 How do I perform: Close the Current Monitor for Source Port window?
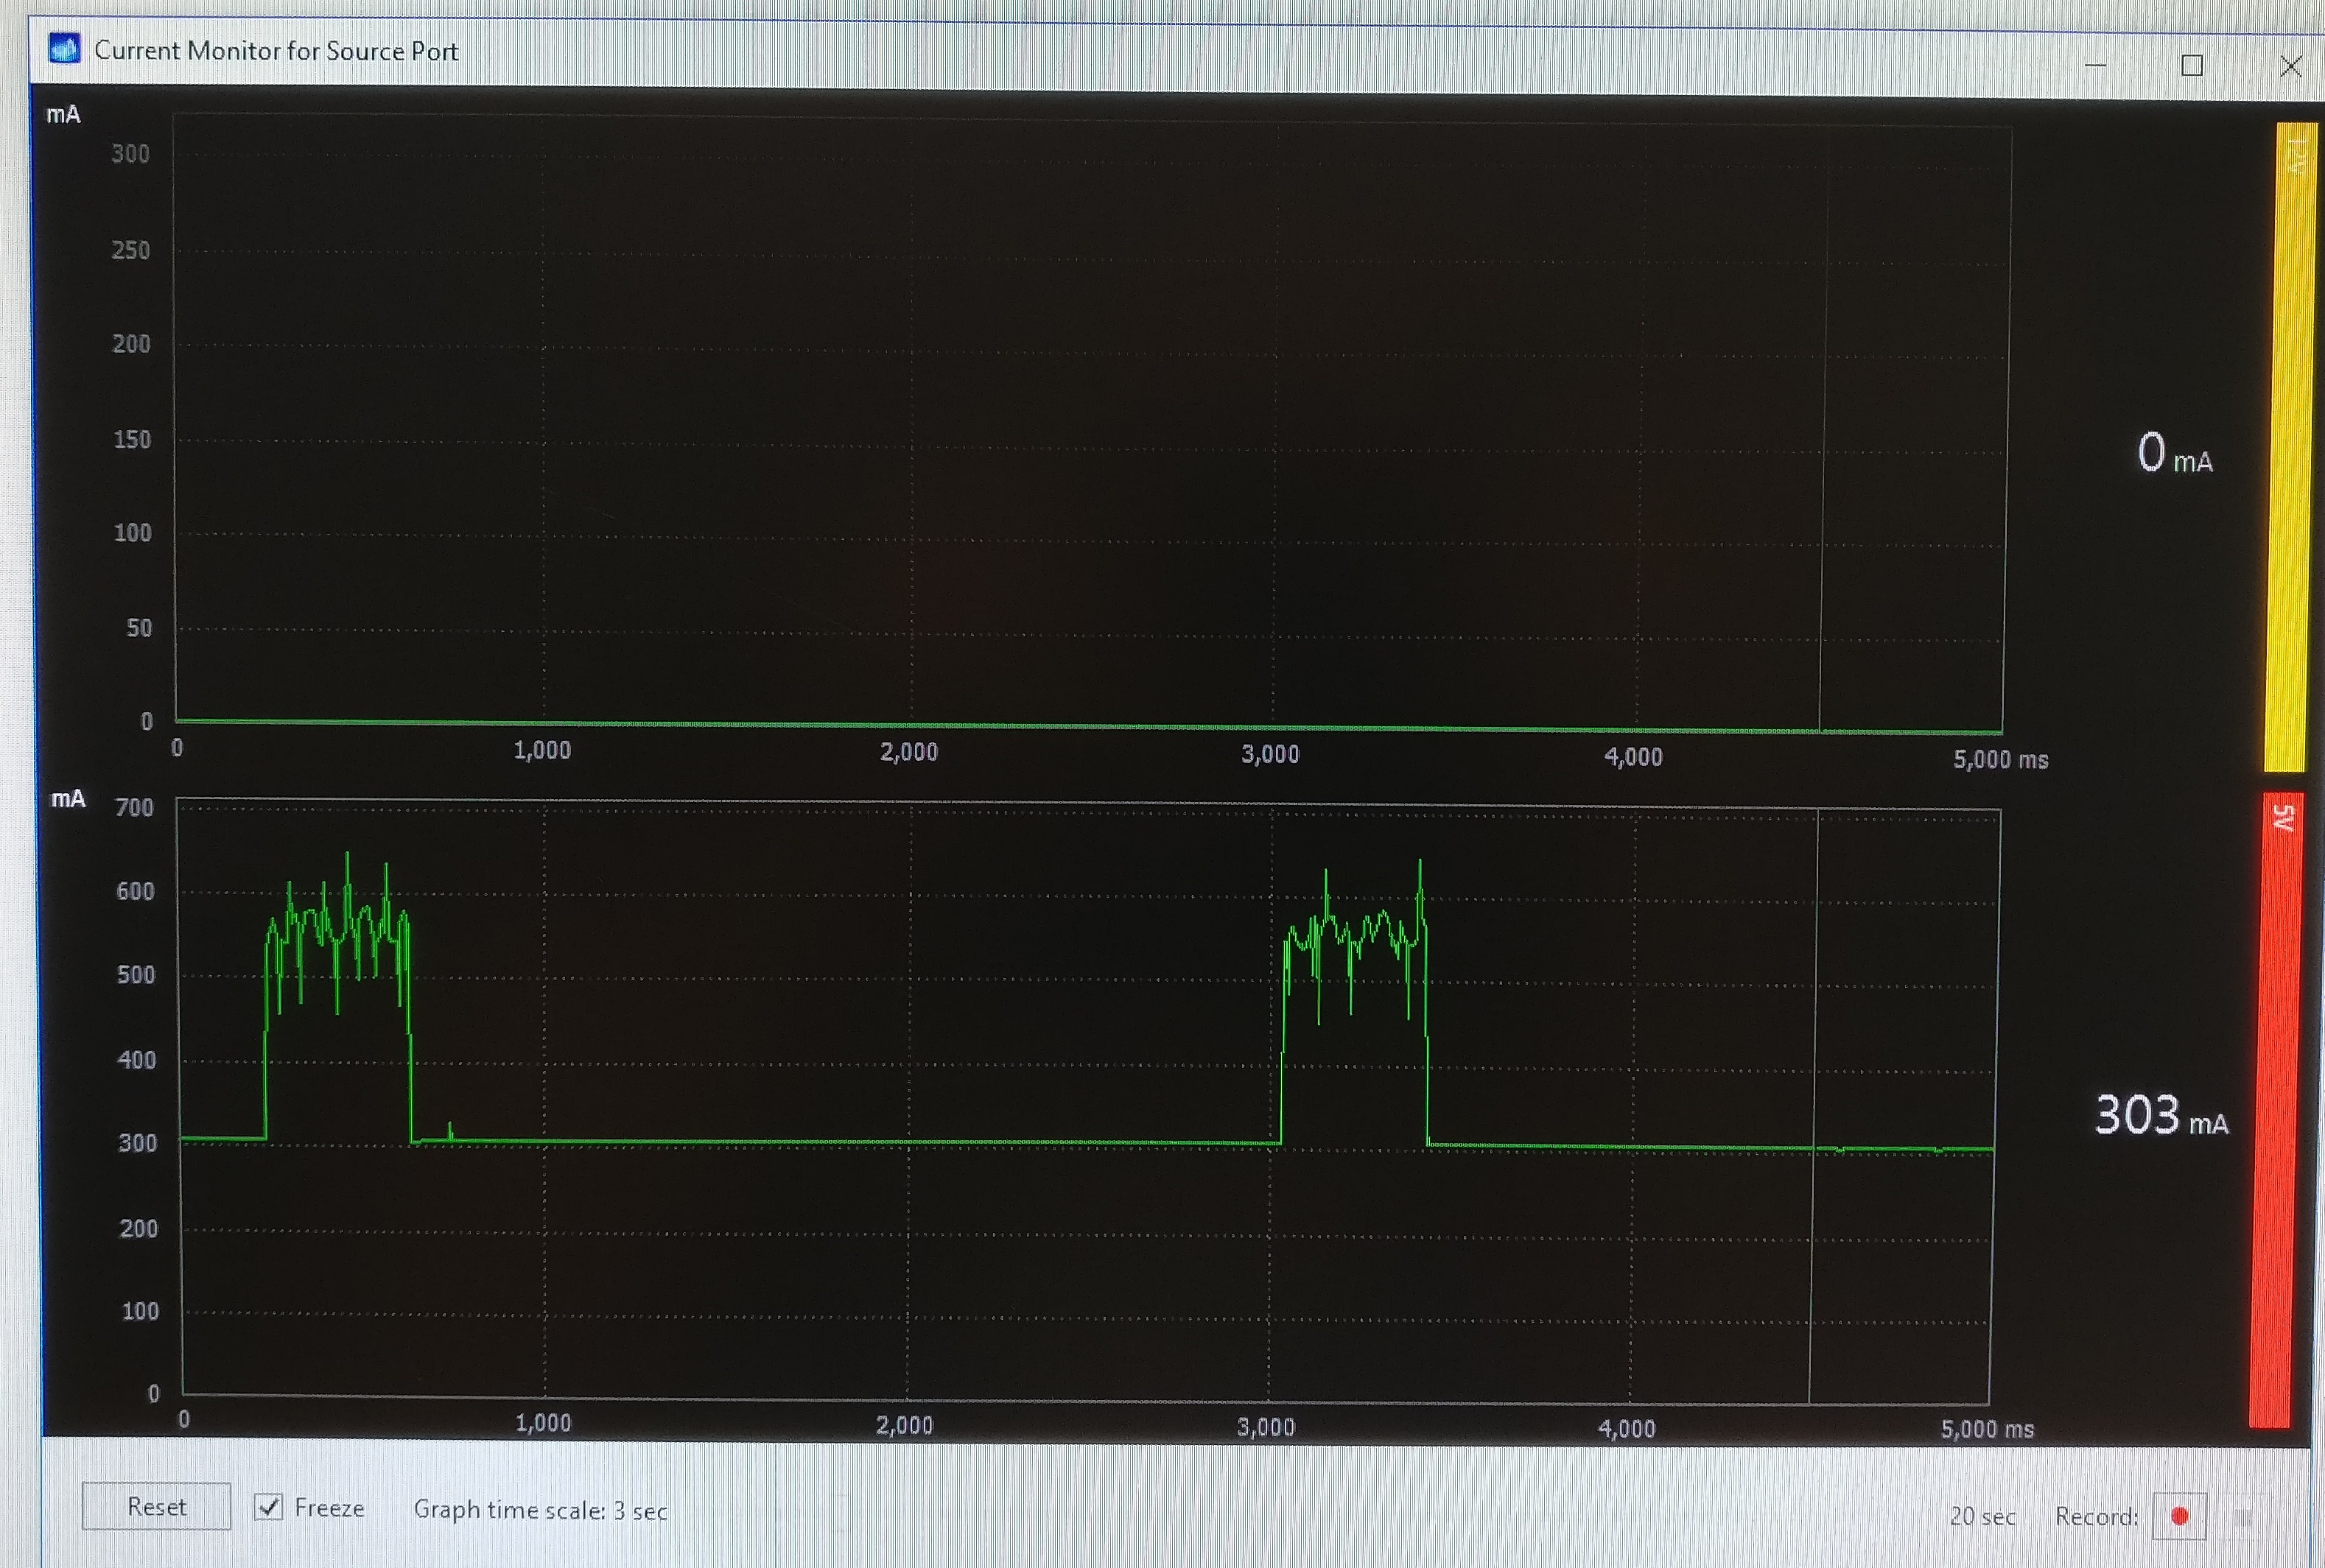pyautogui.click(x=2290, y=67)
